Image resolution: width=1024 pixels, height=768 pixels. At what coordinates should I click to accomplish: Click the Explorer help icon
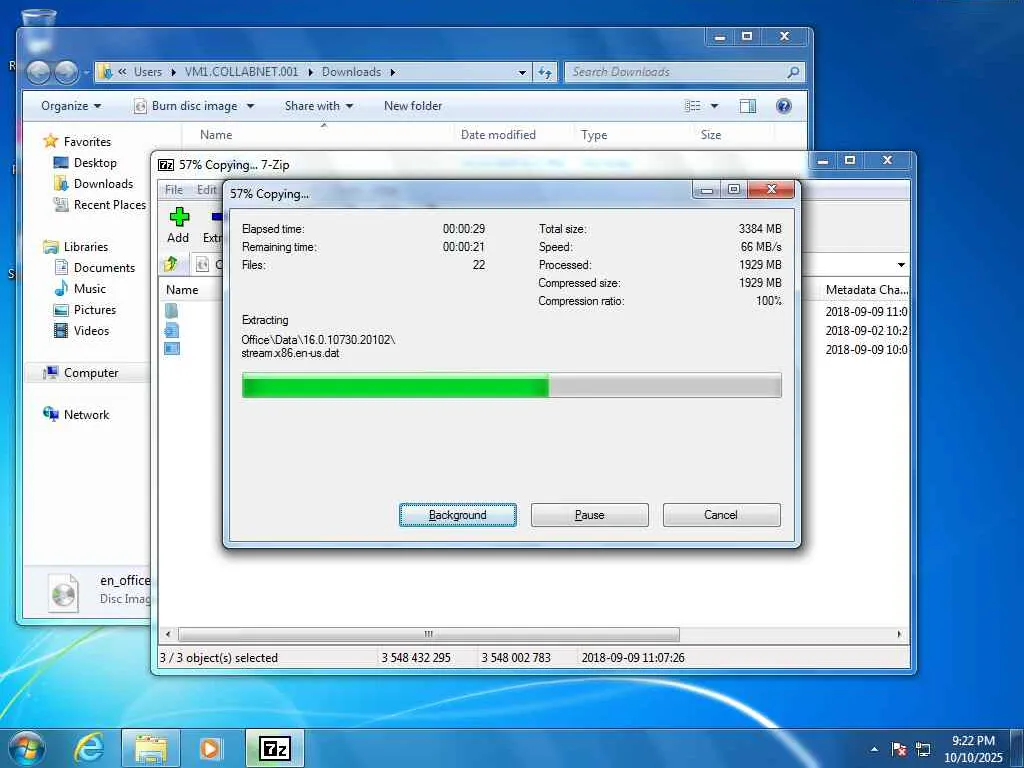click(x=784, y=106)
